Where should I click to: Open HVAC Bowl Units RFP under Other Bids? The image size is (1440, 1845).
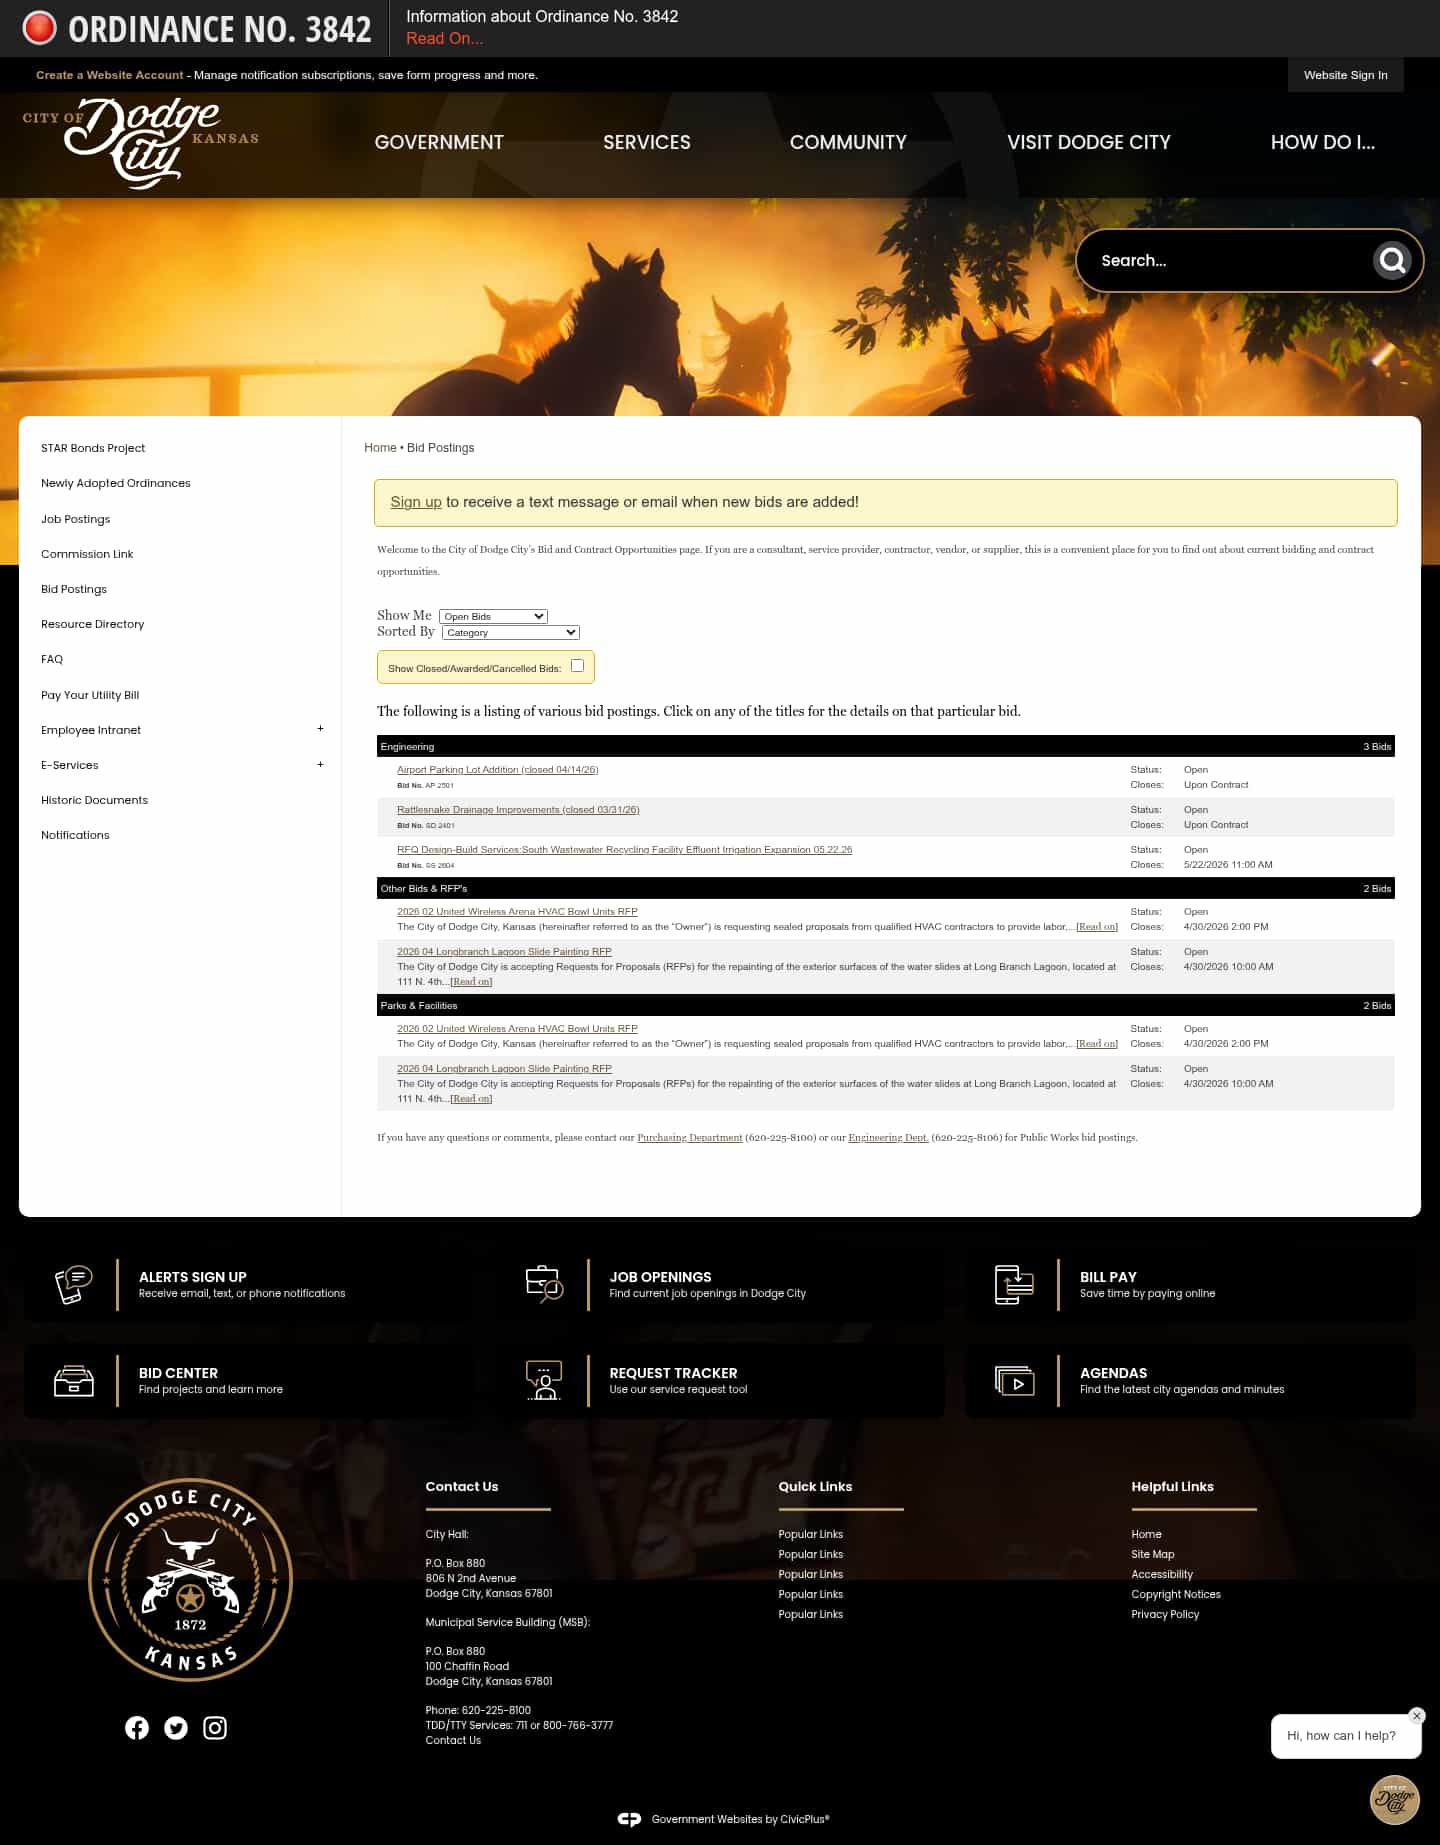tap(517, 912)
